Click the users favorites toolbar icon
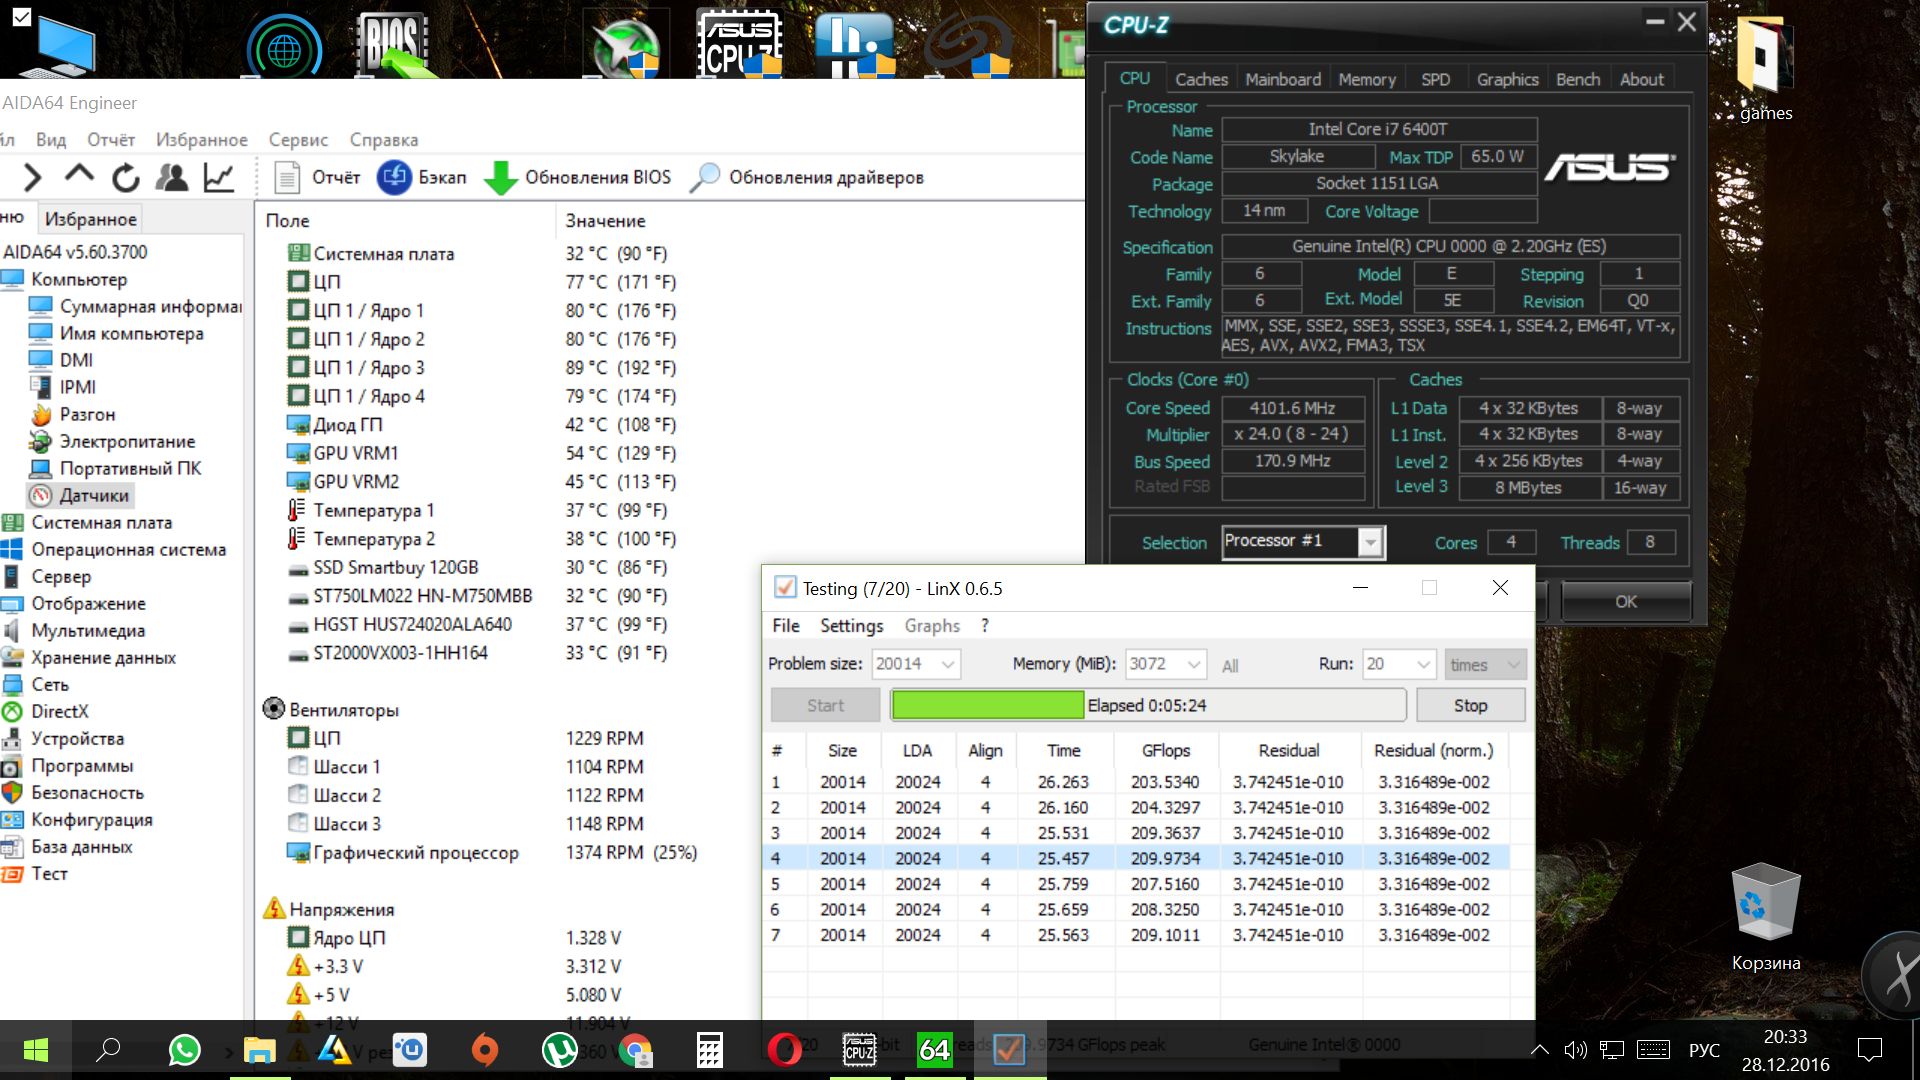Image resolution: width=1920 pixels, height=1080 pixels. tap(172, 178)
